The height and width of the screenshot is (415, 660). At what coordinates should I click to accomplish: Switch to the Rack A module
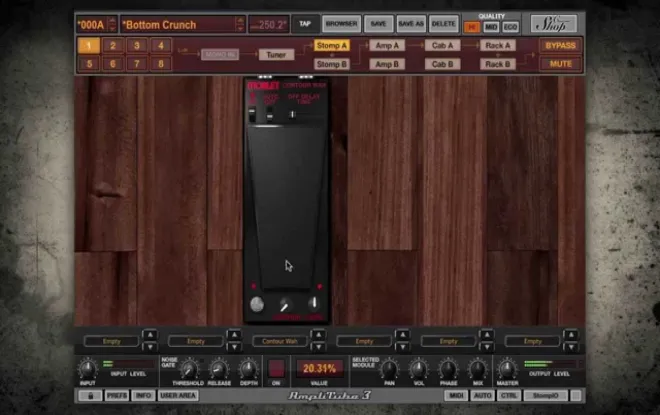pos(498,45)
